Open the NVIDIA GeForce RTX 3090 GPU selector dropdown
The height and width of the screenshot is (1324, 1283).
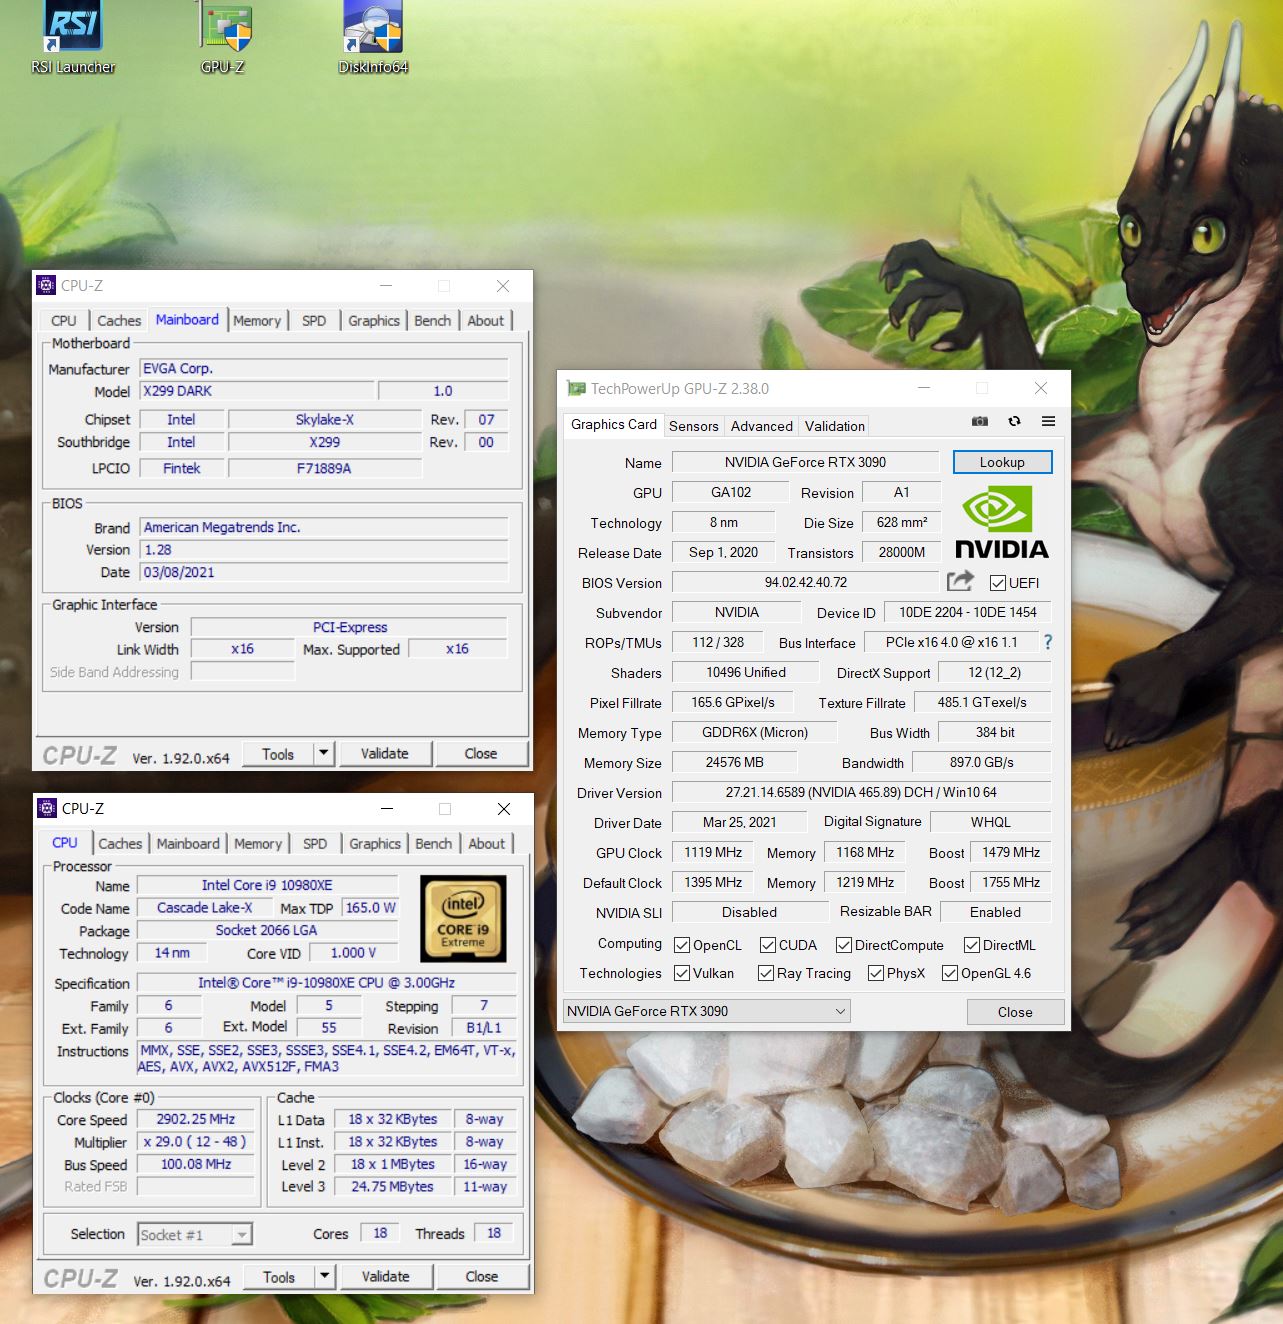click(x=707, y=1011)
